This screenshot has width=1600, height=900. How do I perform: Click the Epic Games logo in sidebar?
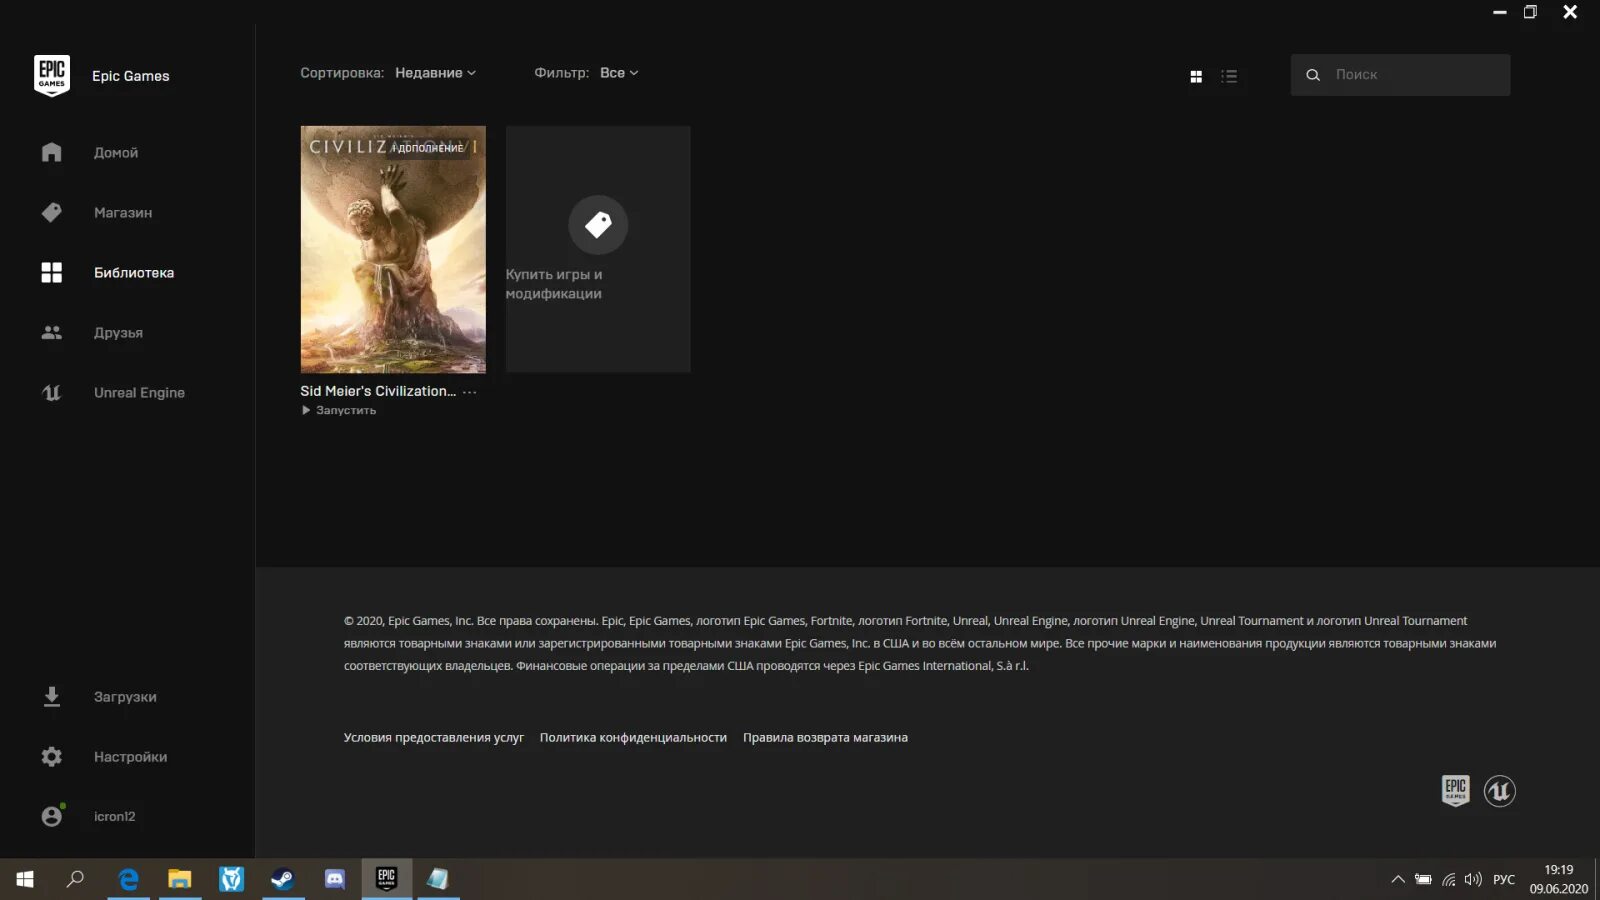click(52, 75)
